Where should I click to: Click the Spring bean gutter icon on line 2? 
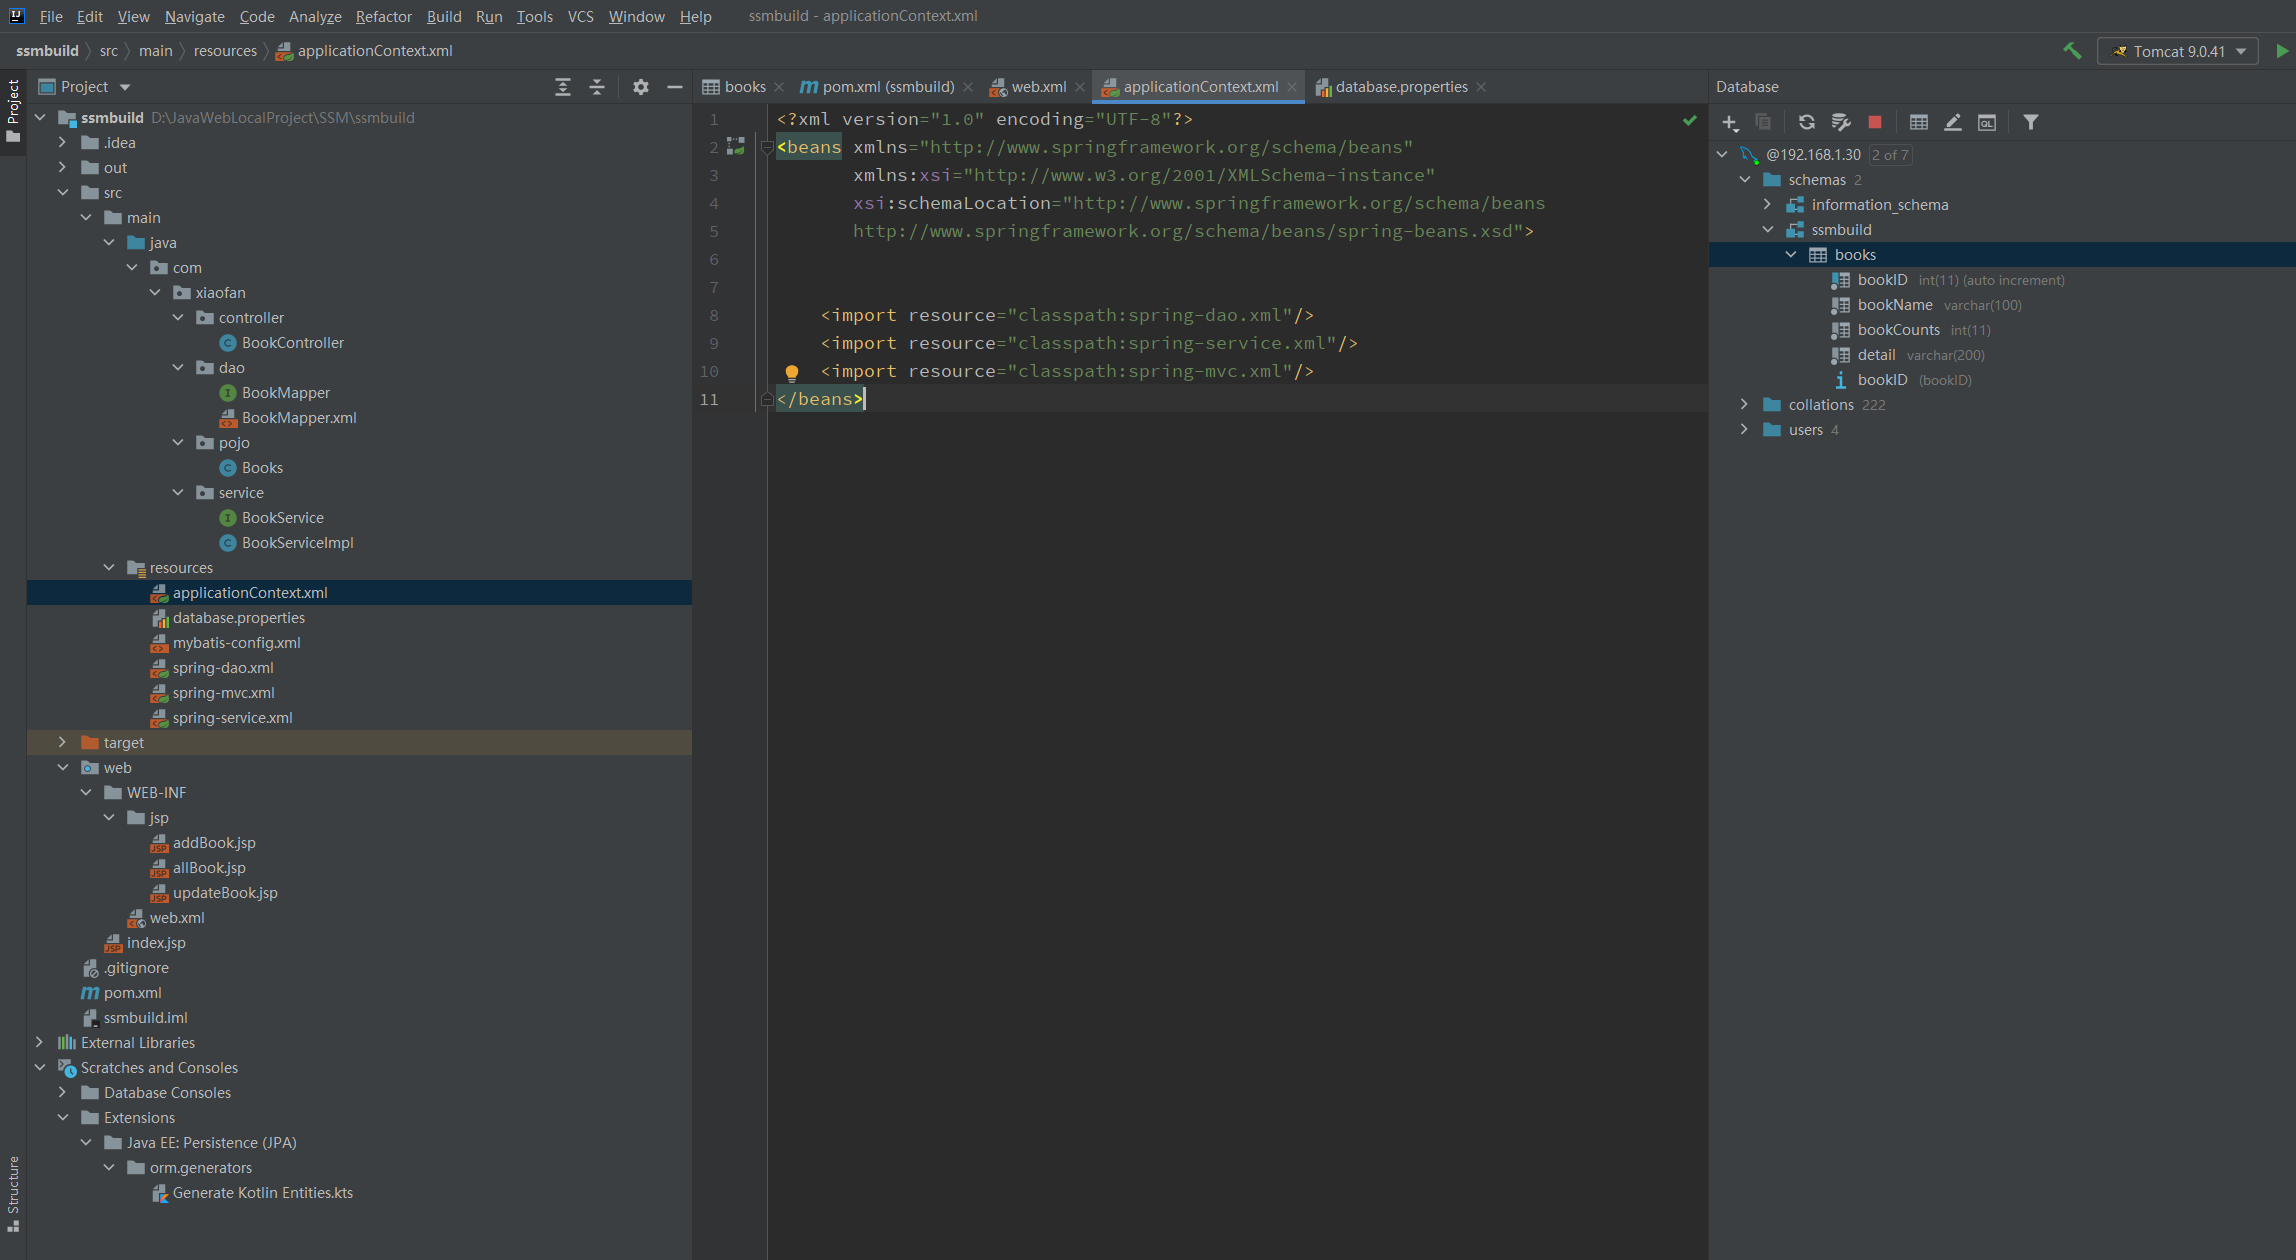click(x=736, y=147)
